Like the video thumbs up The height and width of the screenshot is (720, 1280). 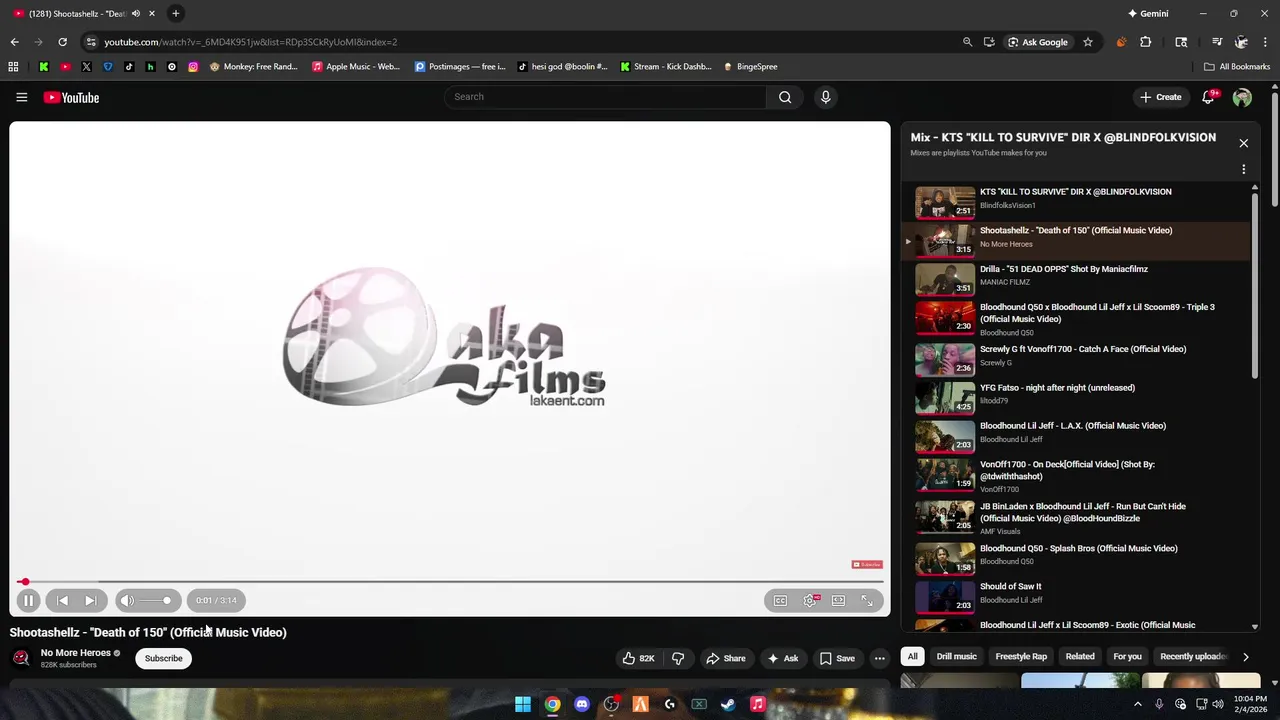point(638,658)
